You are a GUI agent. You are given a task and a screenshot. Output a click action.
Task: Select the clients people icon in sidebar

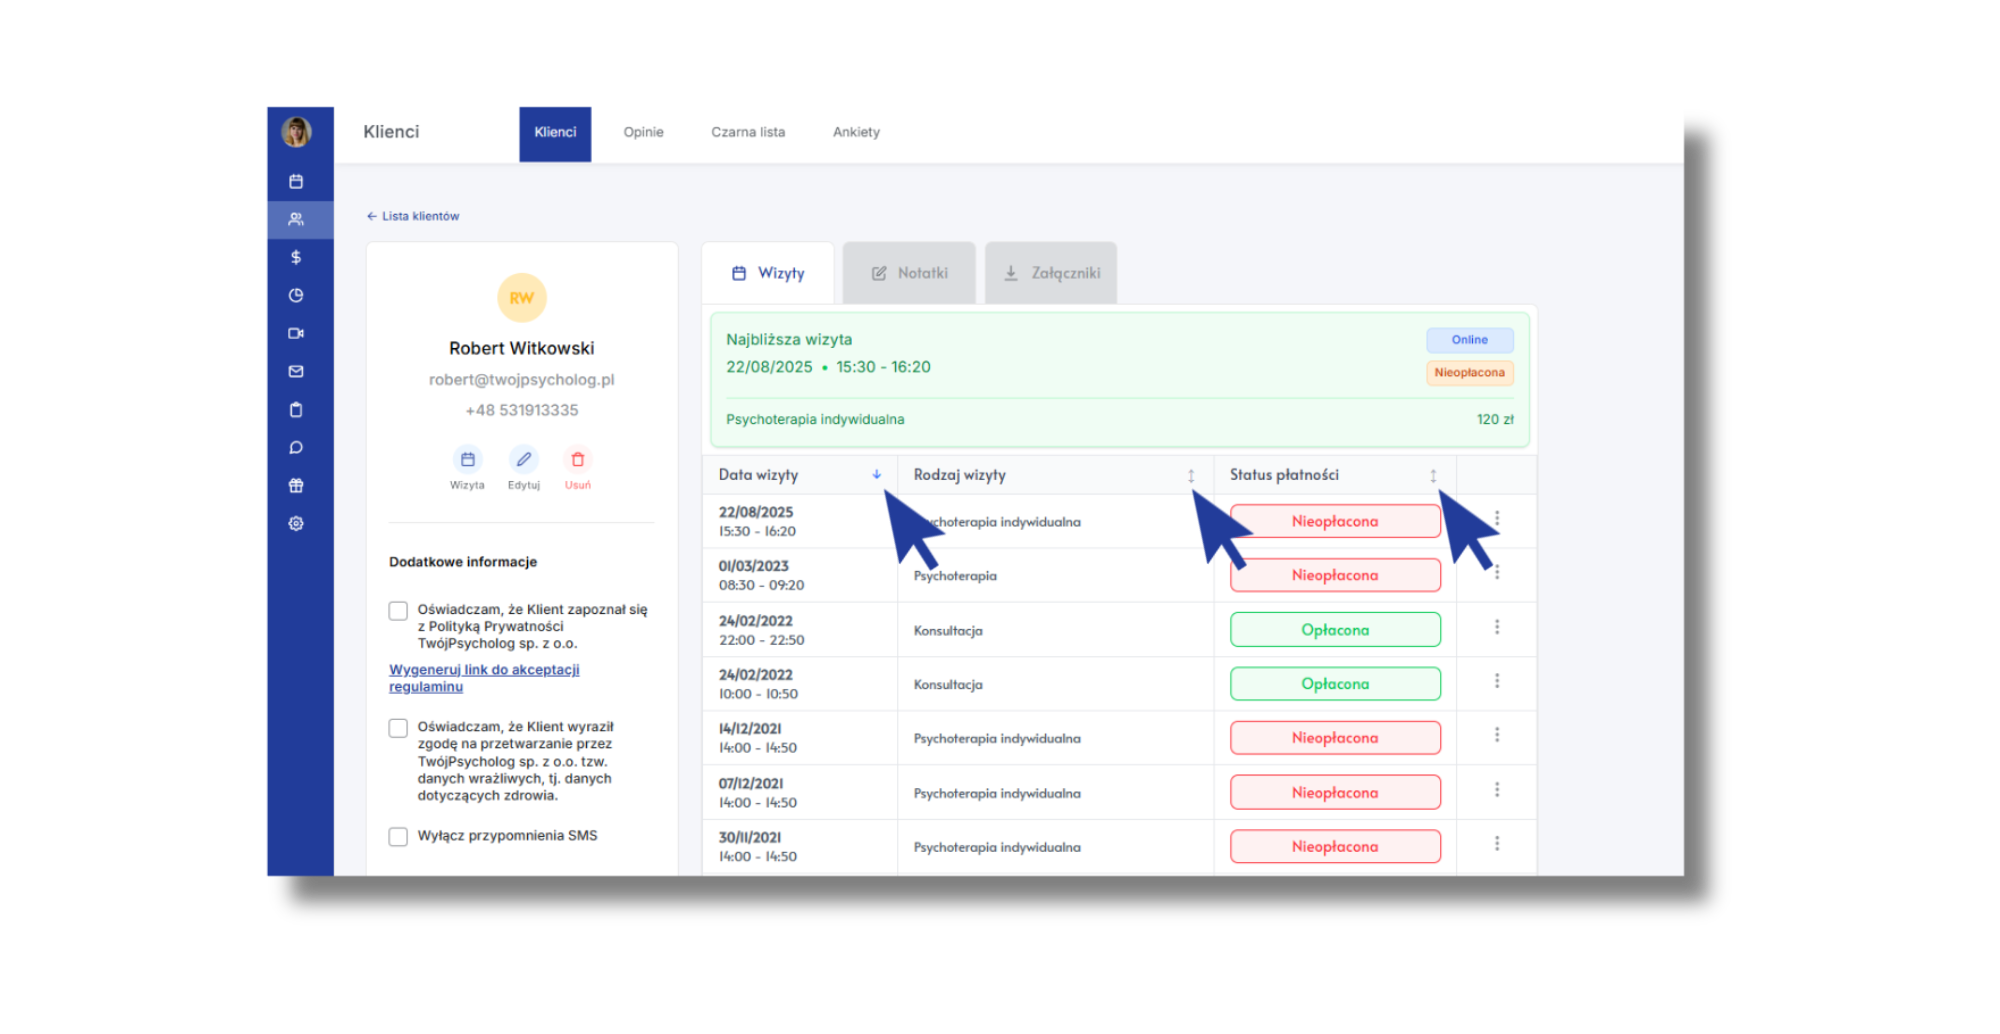pyautogui.click(x=296, y=219)
